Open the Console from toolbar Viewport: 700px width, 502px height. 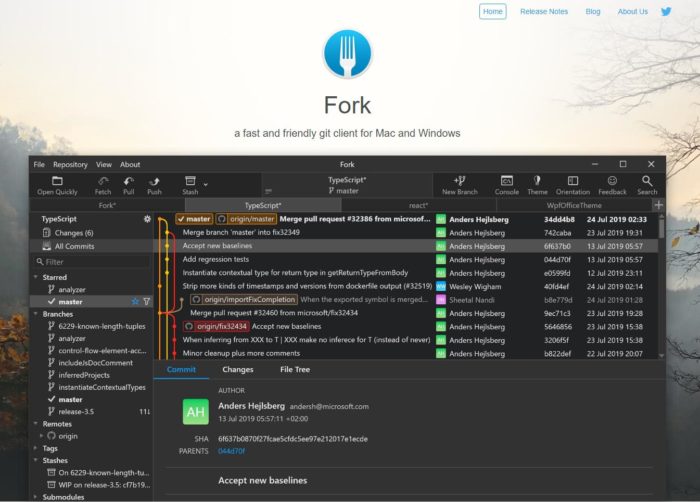pos(507,181)
